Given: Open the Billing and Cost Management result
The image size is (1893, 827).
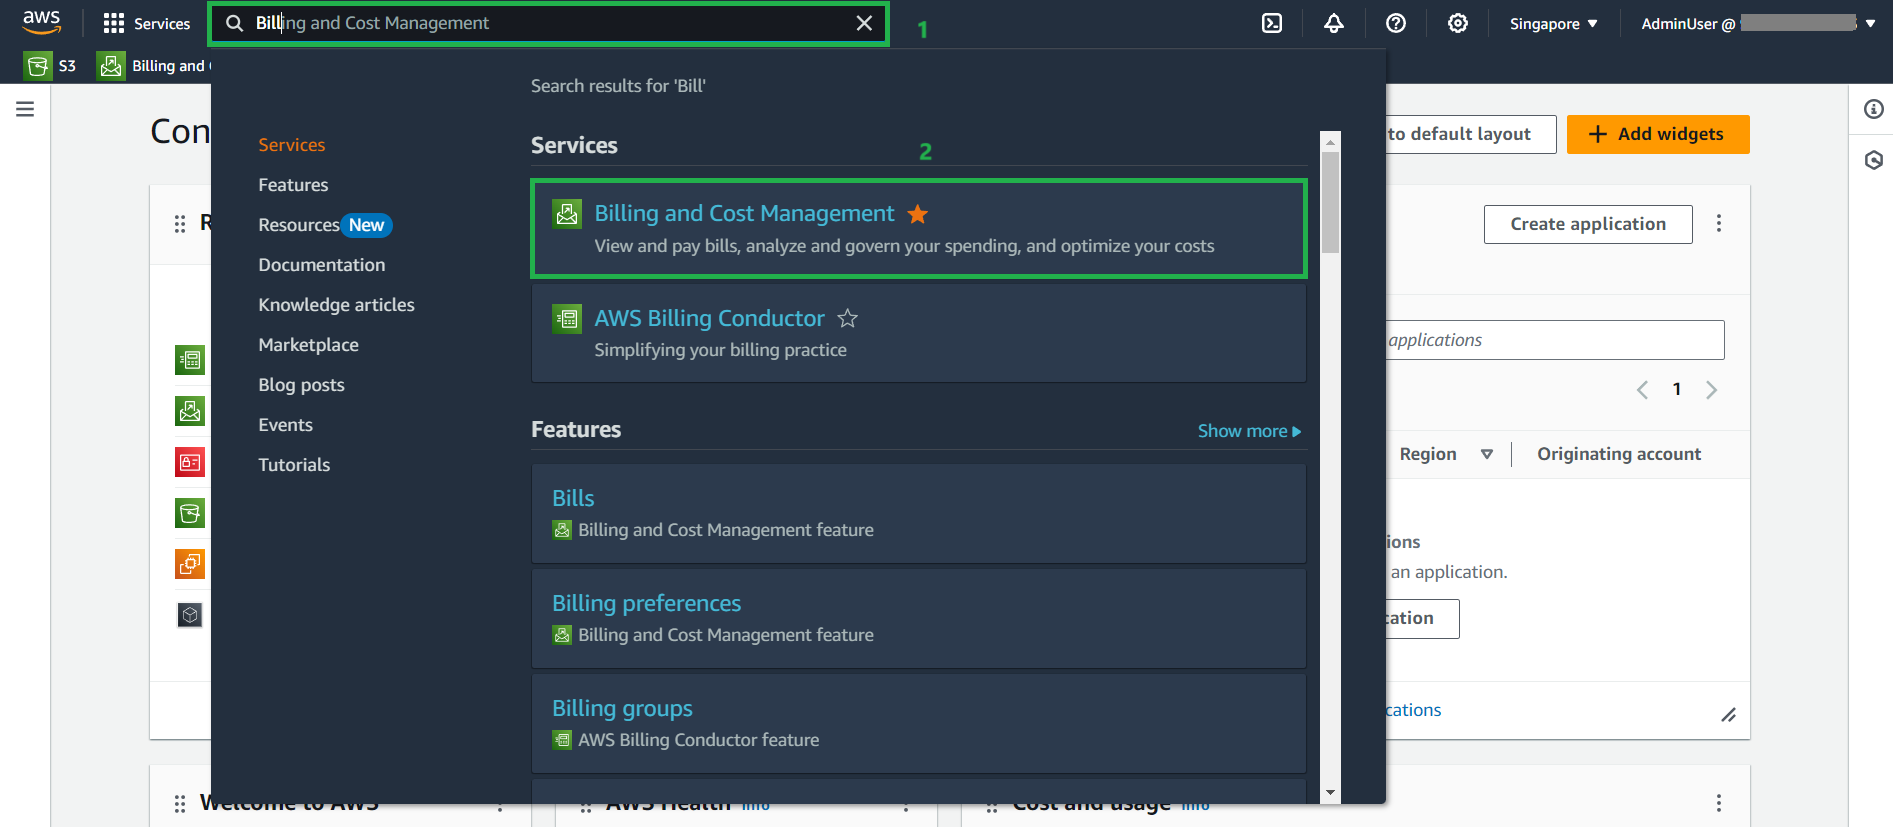Looking at the screenshot, I should click(744, 213).
